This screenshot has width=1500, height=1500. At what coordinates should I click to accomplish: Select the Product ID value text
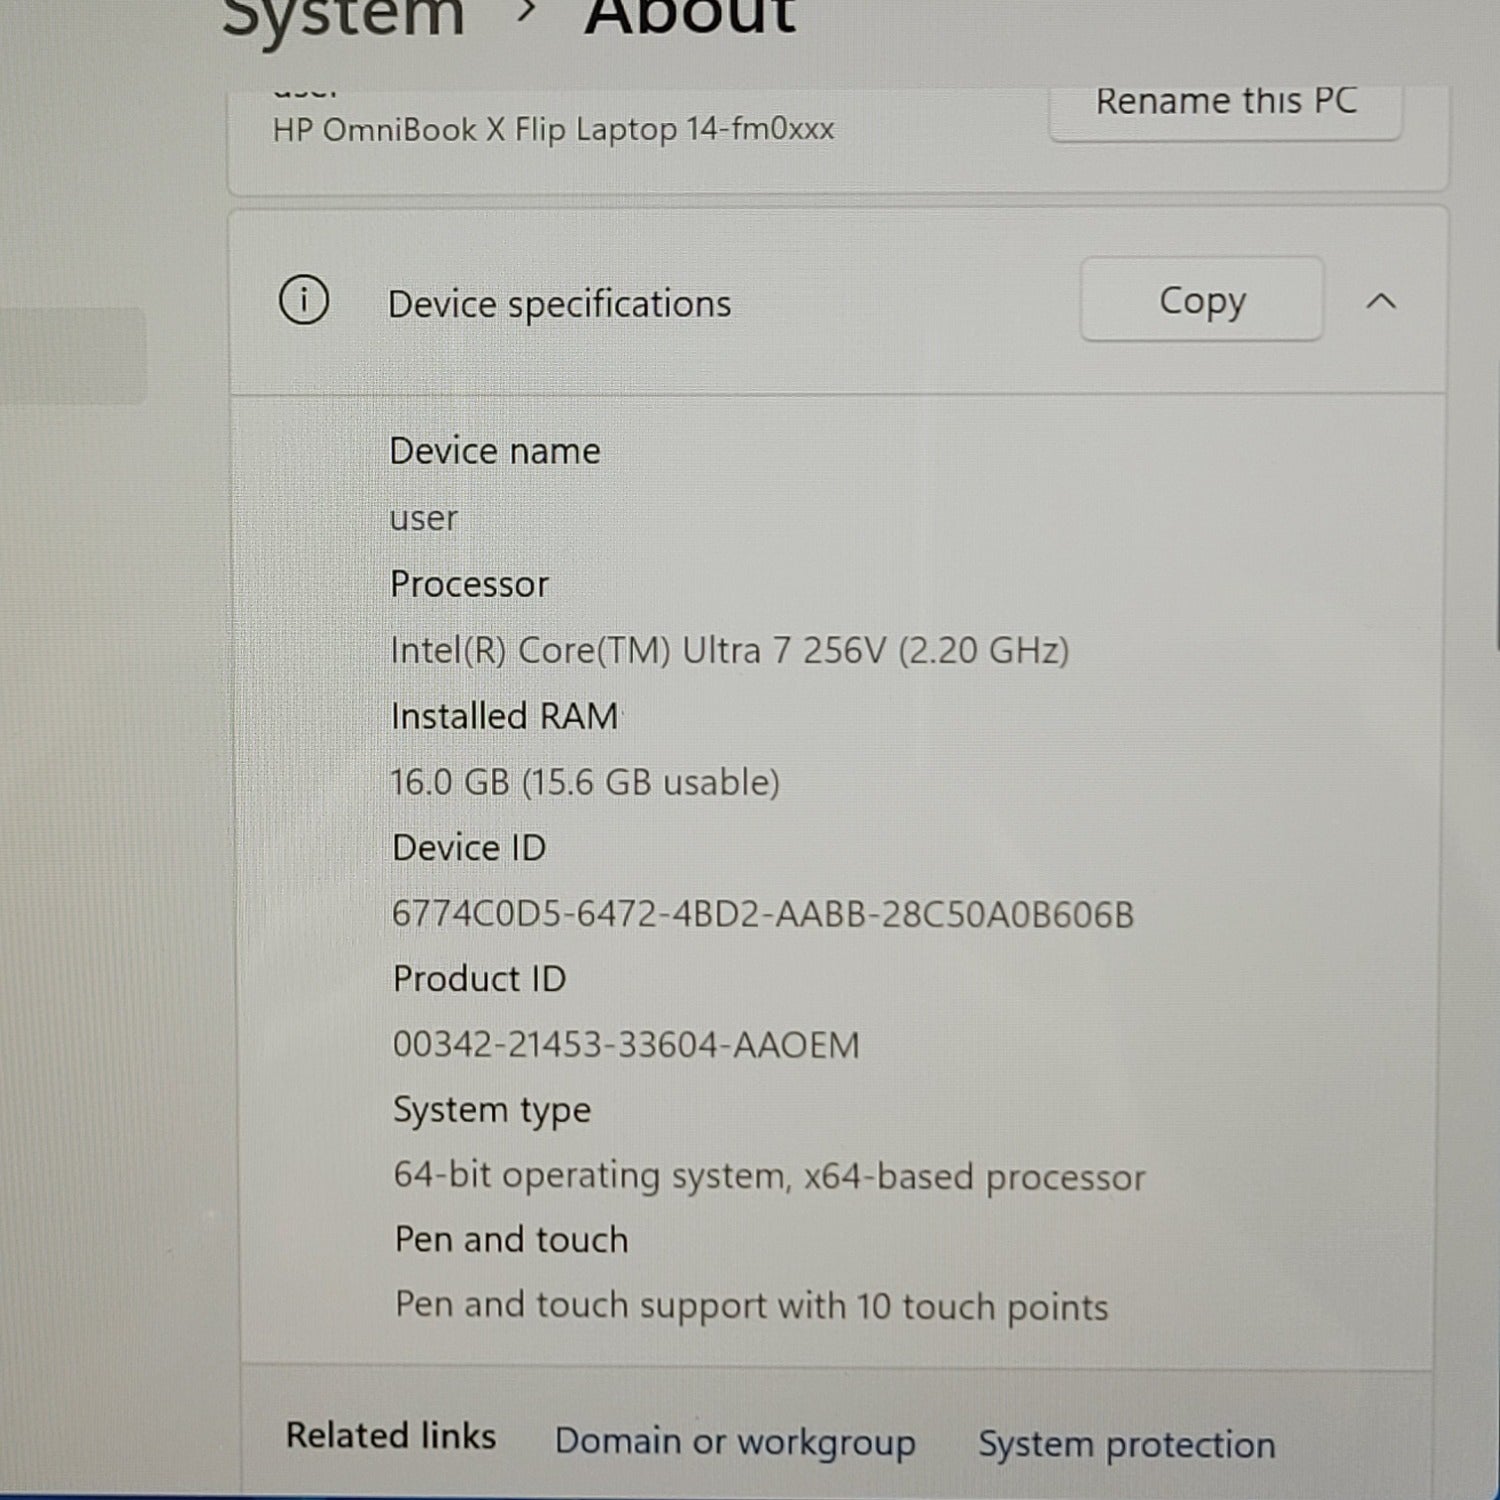[x=625, y=1045]
